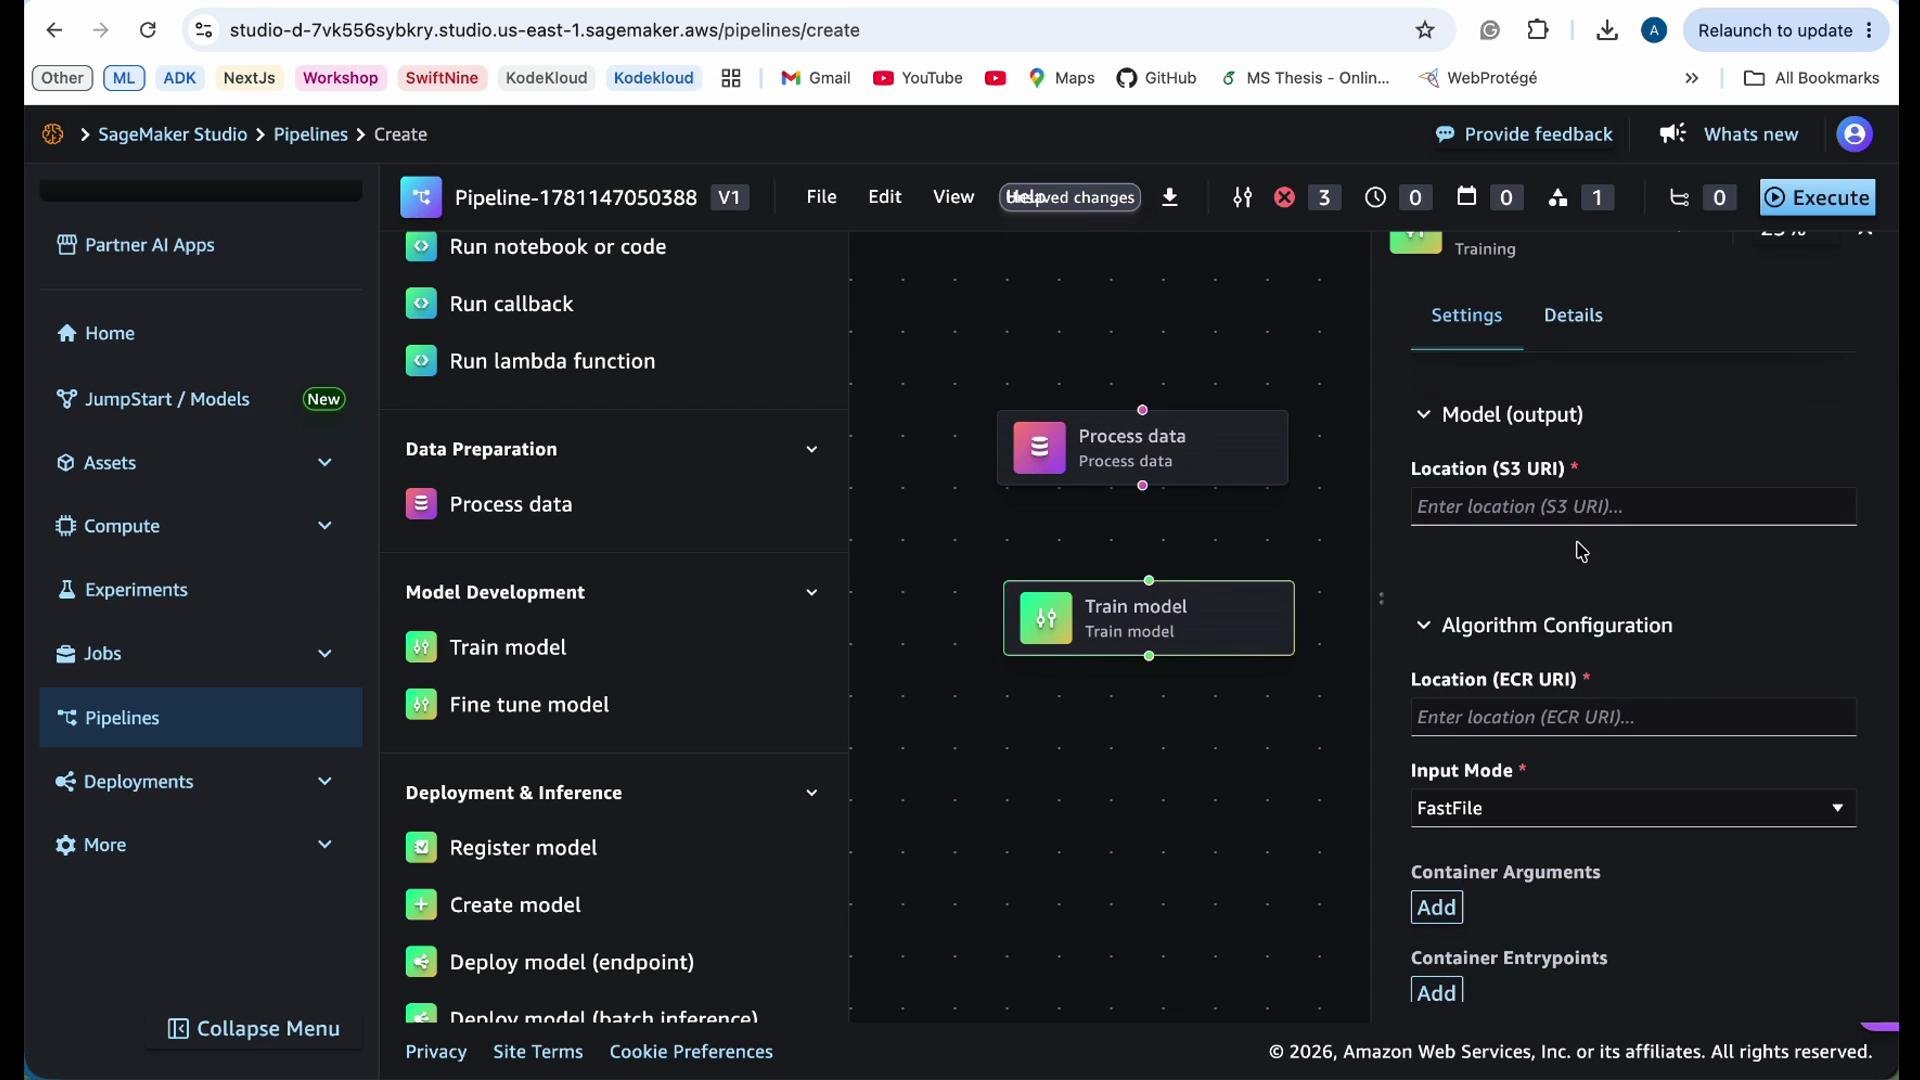Click the Location (S3 URI) input field
Image resolution: width=1920 pixels, height=1080 pixels.
[1633, 507]
